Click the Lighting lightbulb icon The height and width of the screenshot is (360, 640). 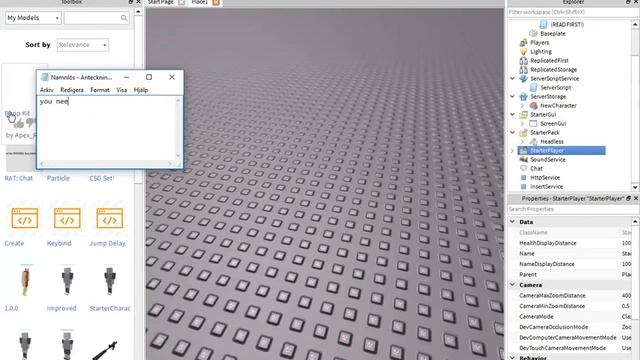(x=524, y=51)
